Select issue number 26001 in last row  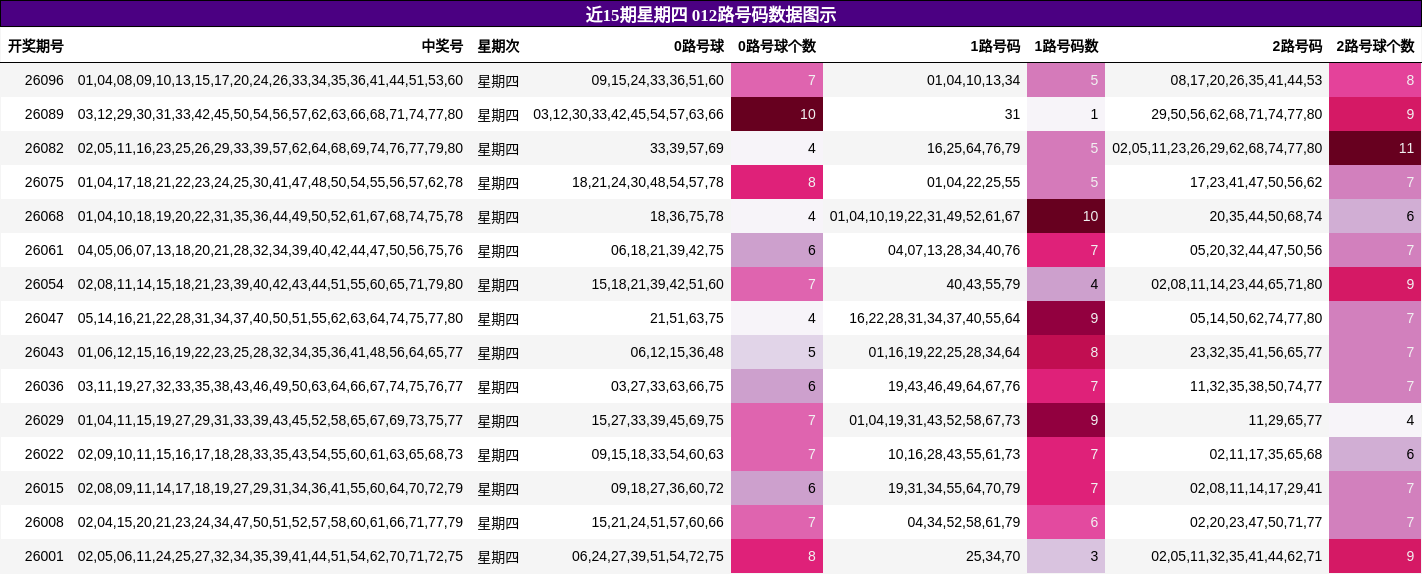44,556
